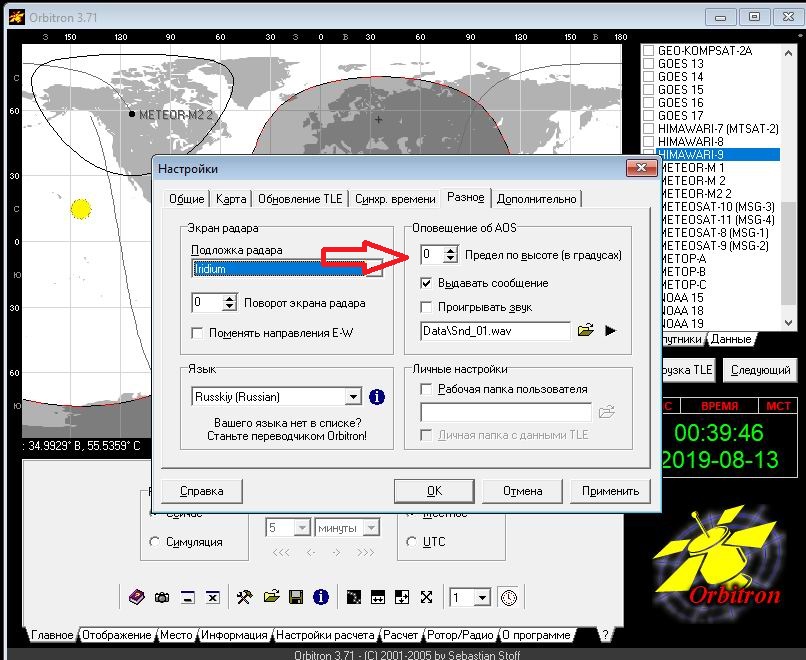
Task: Toggle the GEO-KOMPSAT-2A checkbox
Action: click(649, 50)
